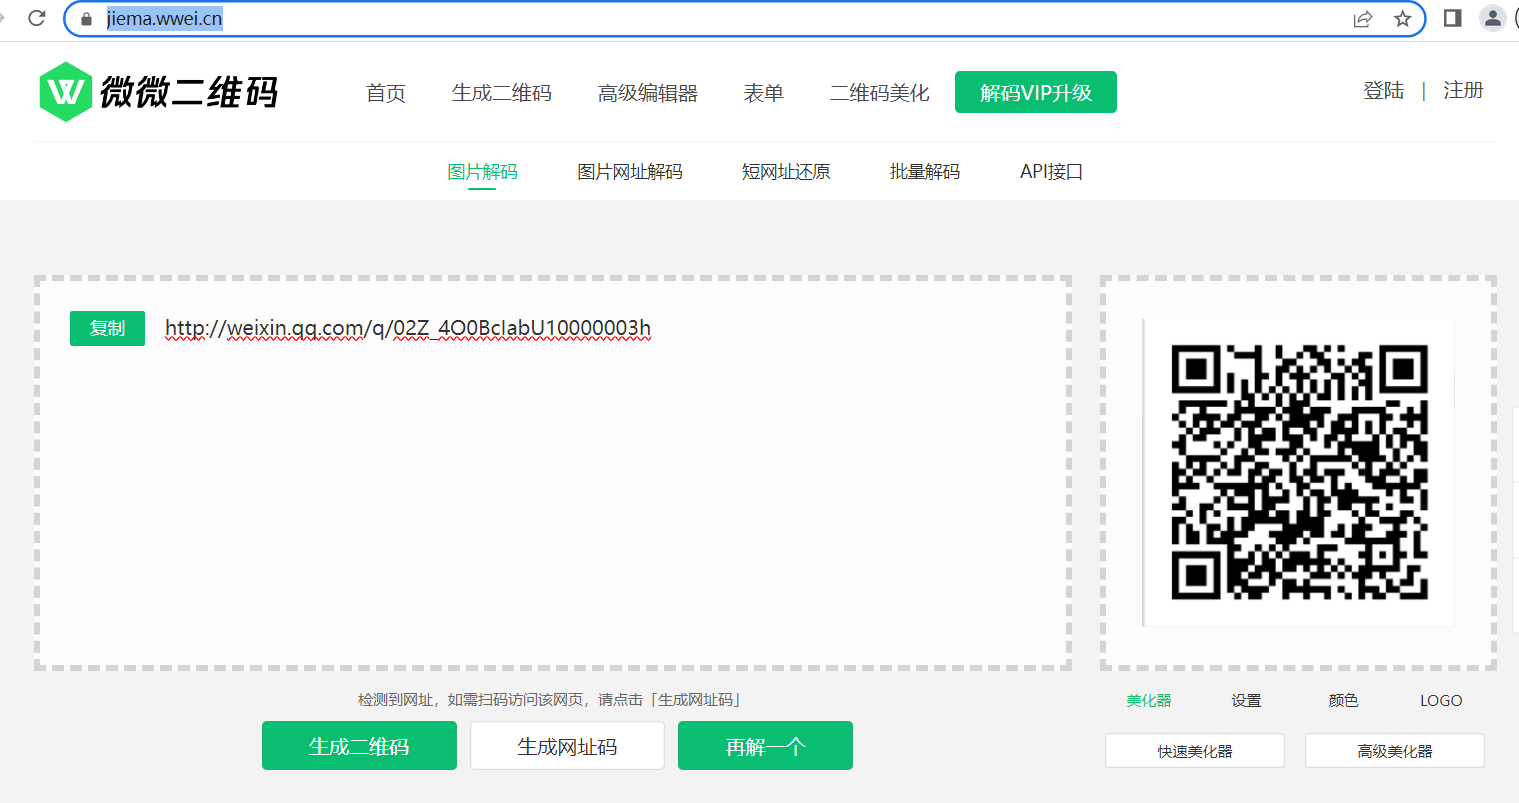Click the 微微二维码 brand name text
This screenshot has height=803, width=1519.
[x=189, y=92]
